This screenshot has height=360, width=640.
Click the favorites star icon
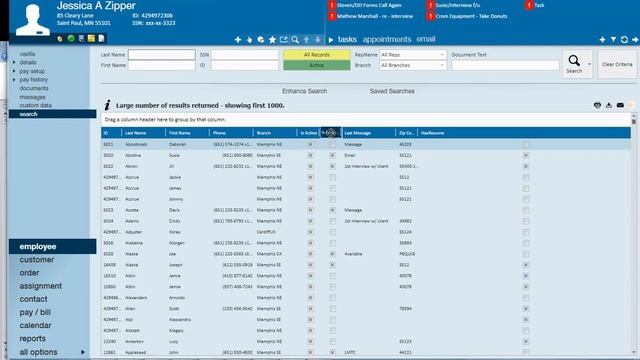click(272, 40)
